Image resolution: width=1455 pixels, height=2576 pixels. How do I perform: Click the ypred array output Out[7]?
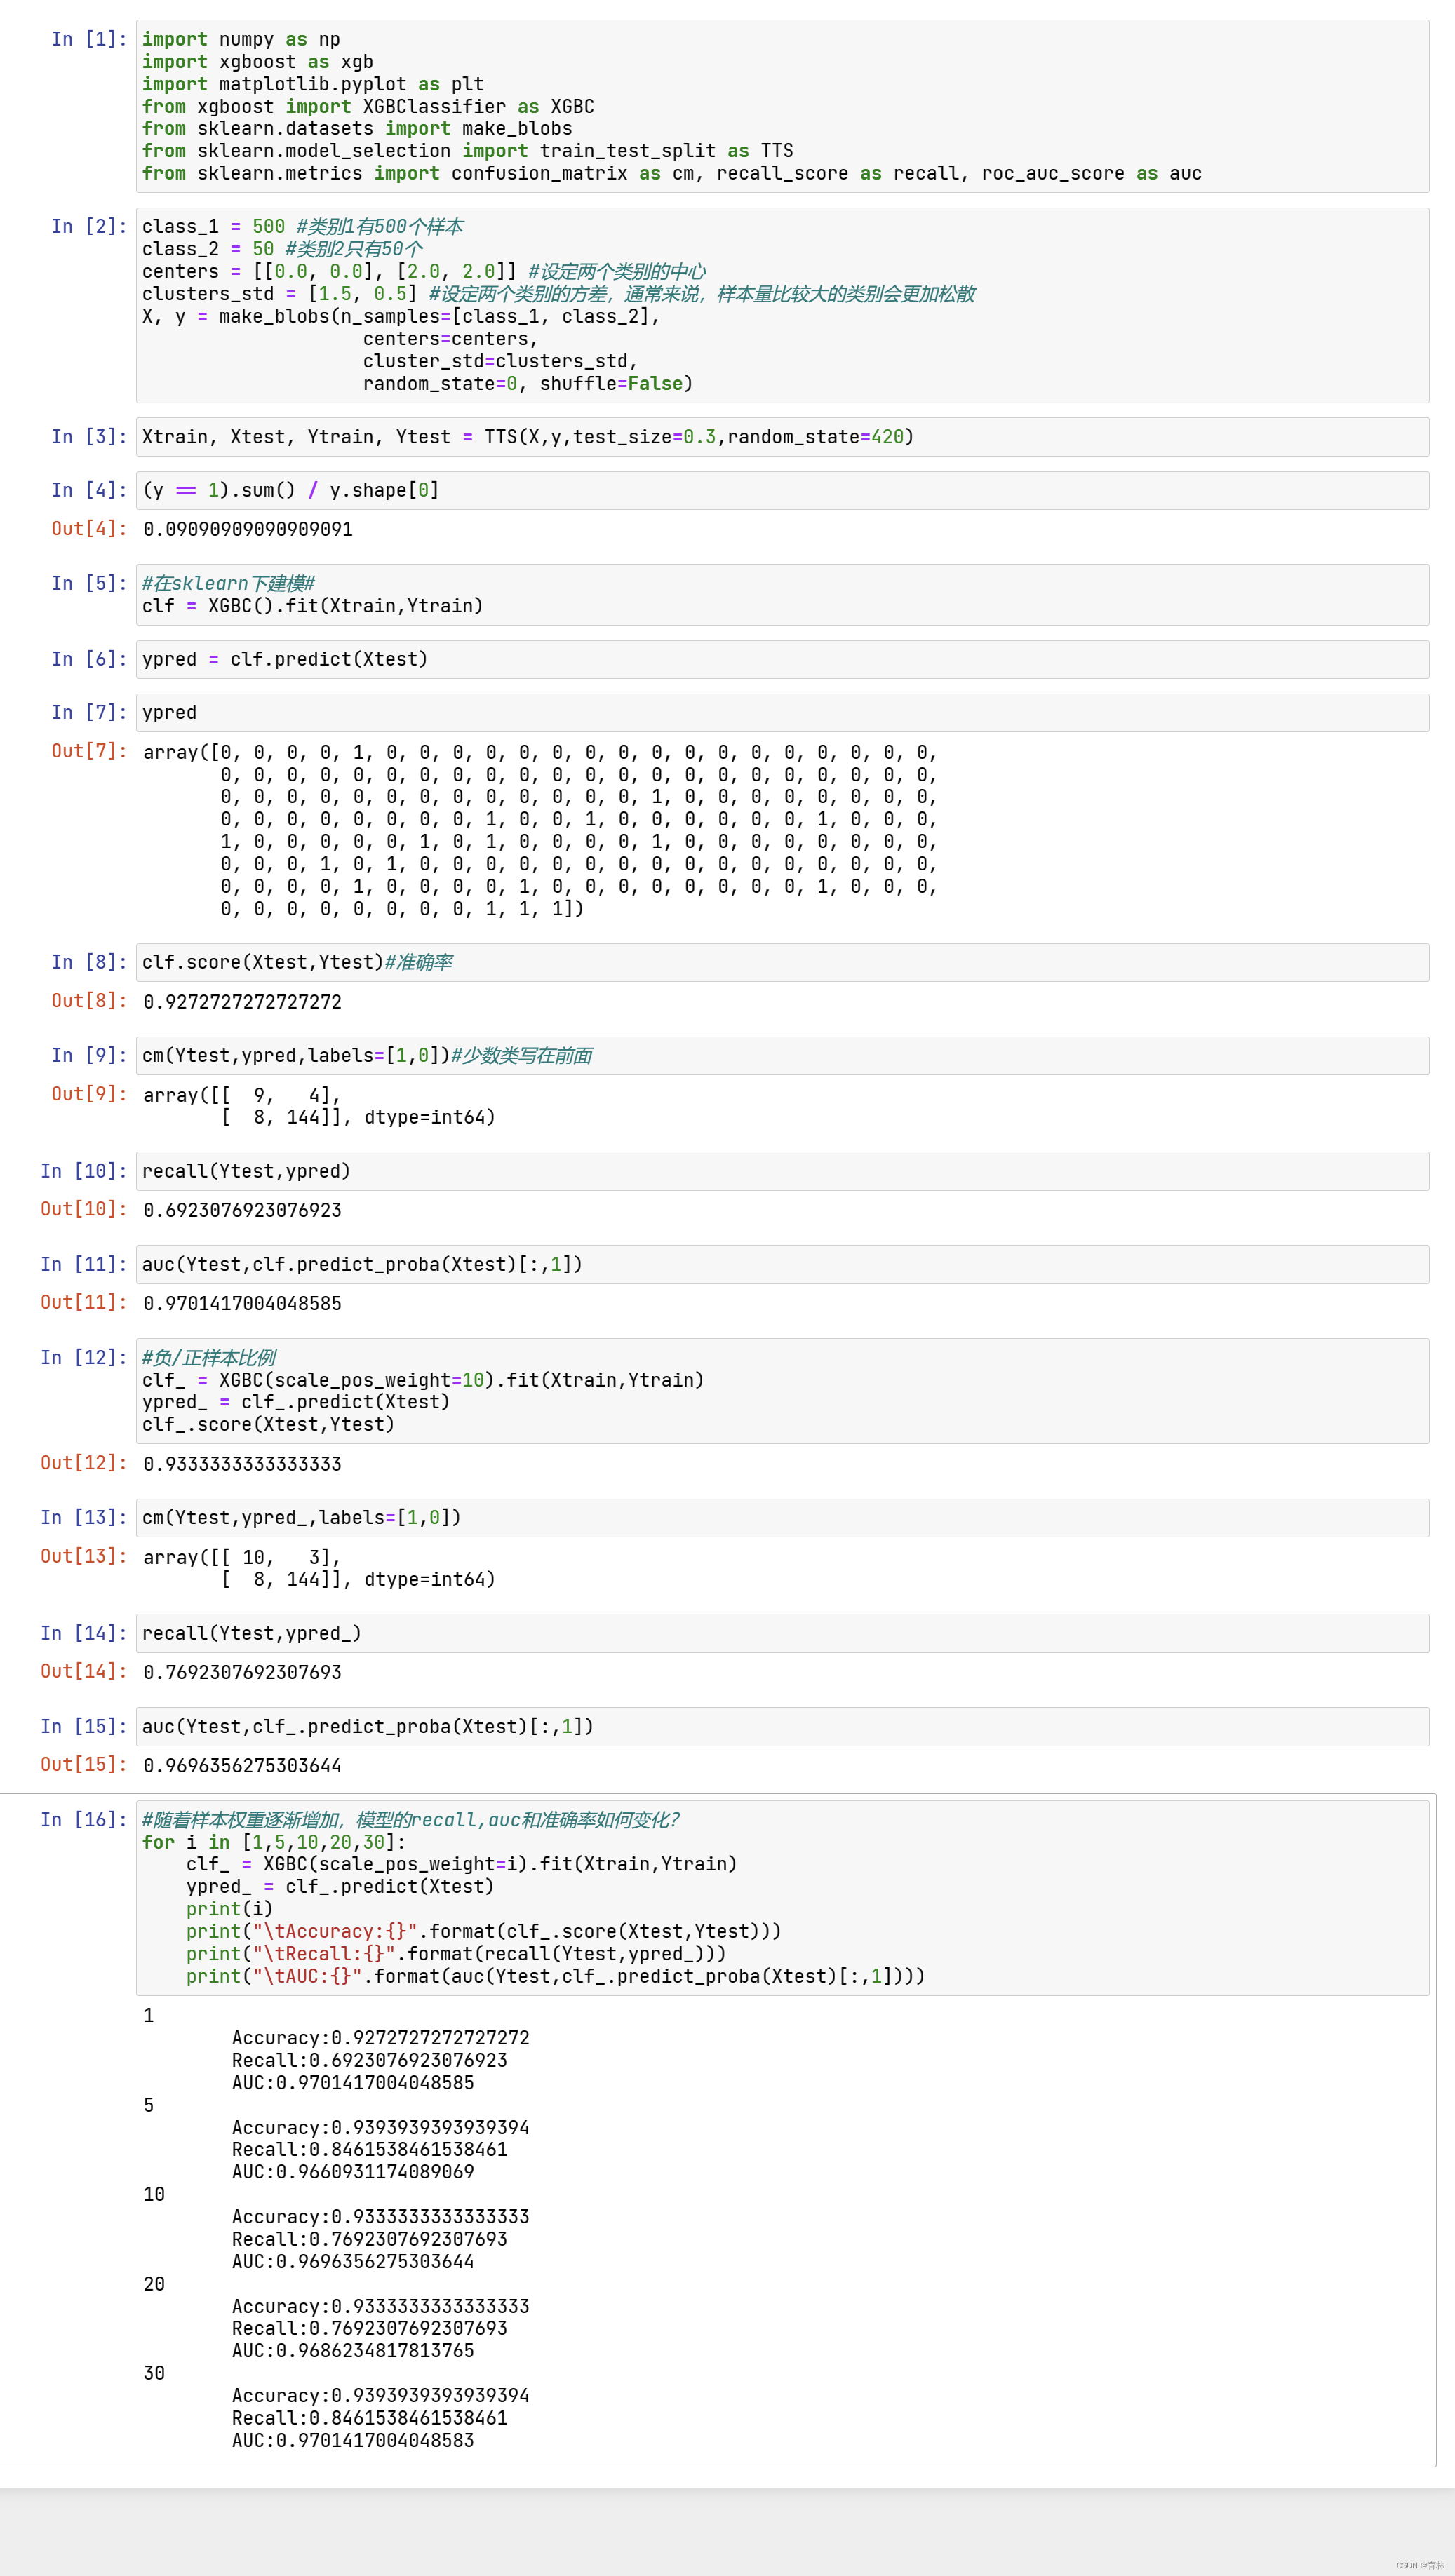click(540, 830)
